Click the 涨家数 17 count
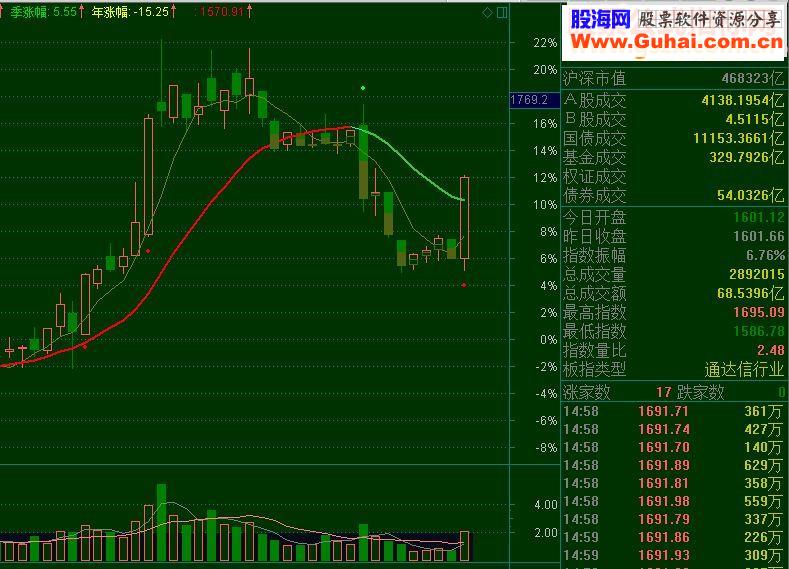Screen dimensions: 789x569 [x=664, y=392]
